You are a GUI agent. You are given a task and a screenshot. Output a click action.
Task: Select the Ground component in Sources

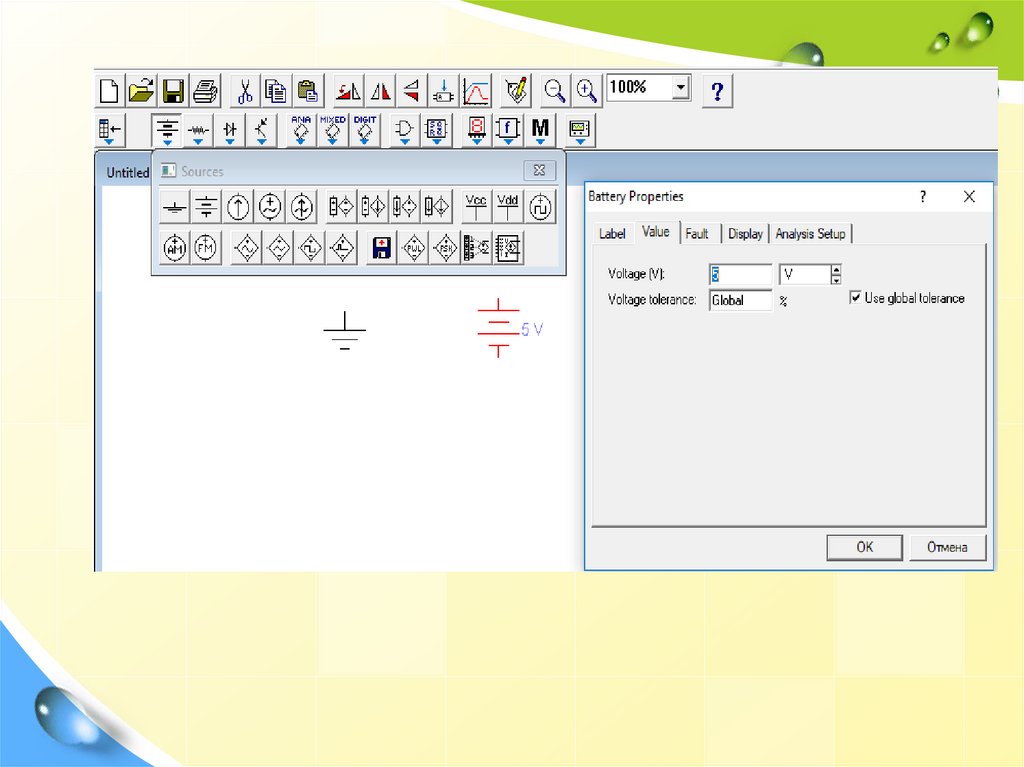coord(175,207)
